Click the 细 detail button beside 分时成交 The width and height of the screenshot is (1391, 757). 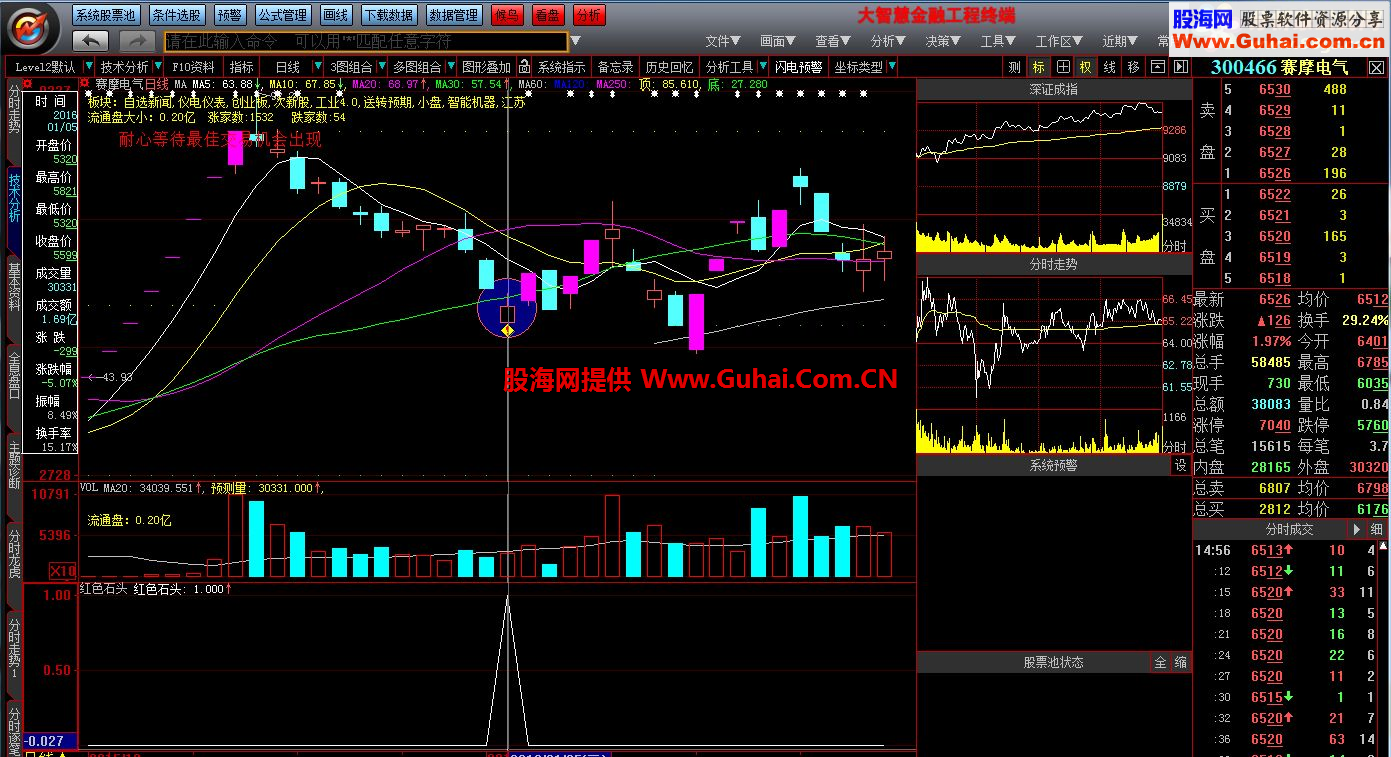click(1377, 529)
